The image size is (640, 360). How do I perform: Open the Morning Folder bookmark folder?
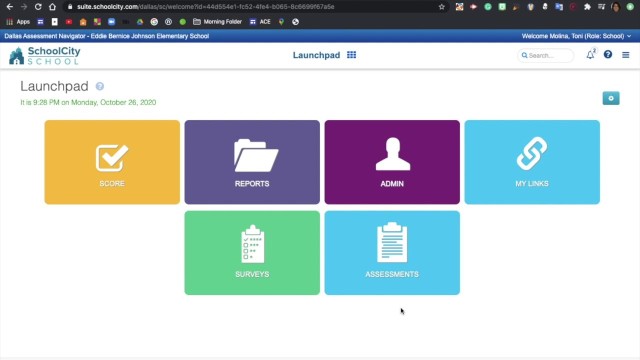218,22
